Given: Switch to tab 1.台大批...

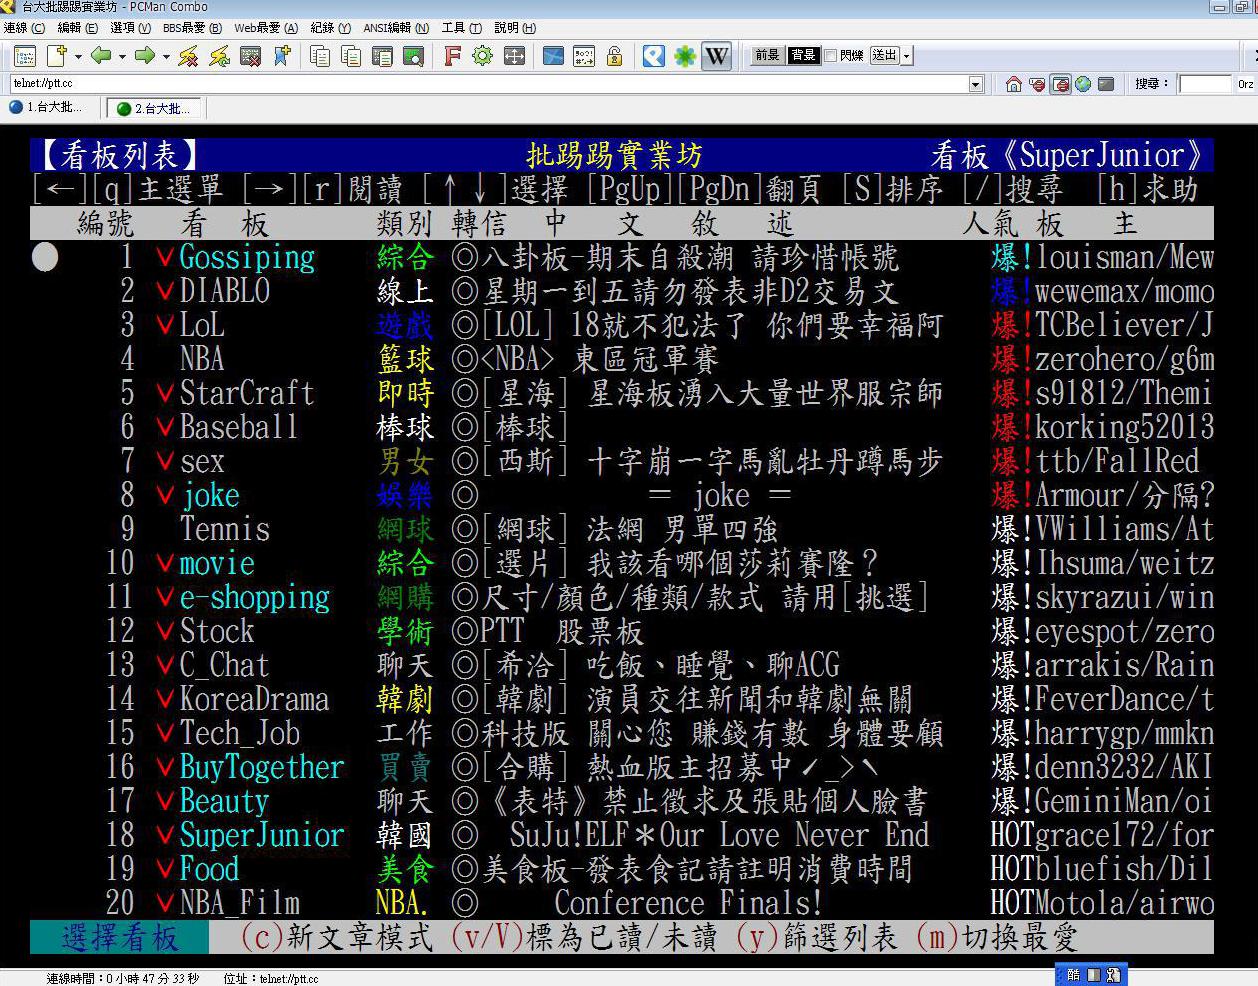Looking at the screenshot, I should [x=46, y=107].
